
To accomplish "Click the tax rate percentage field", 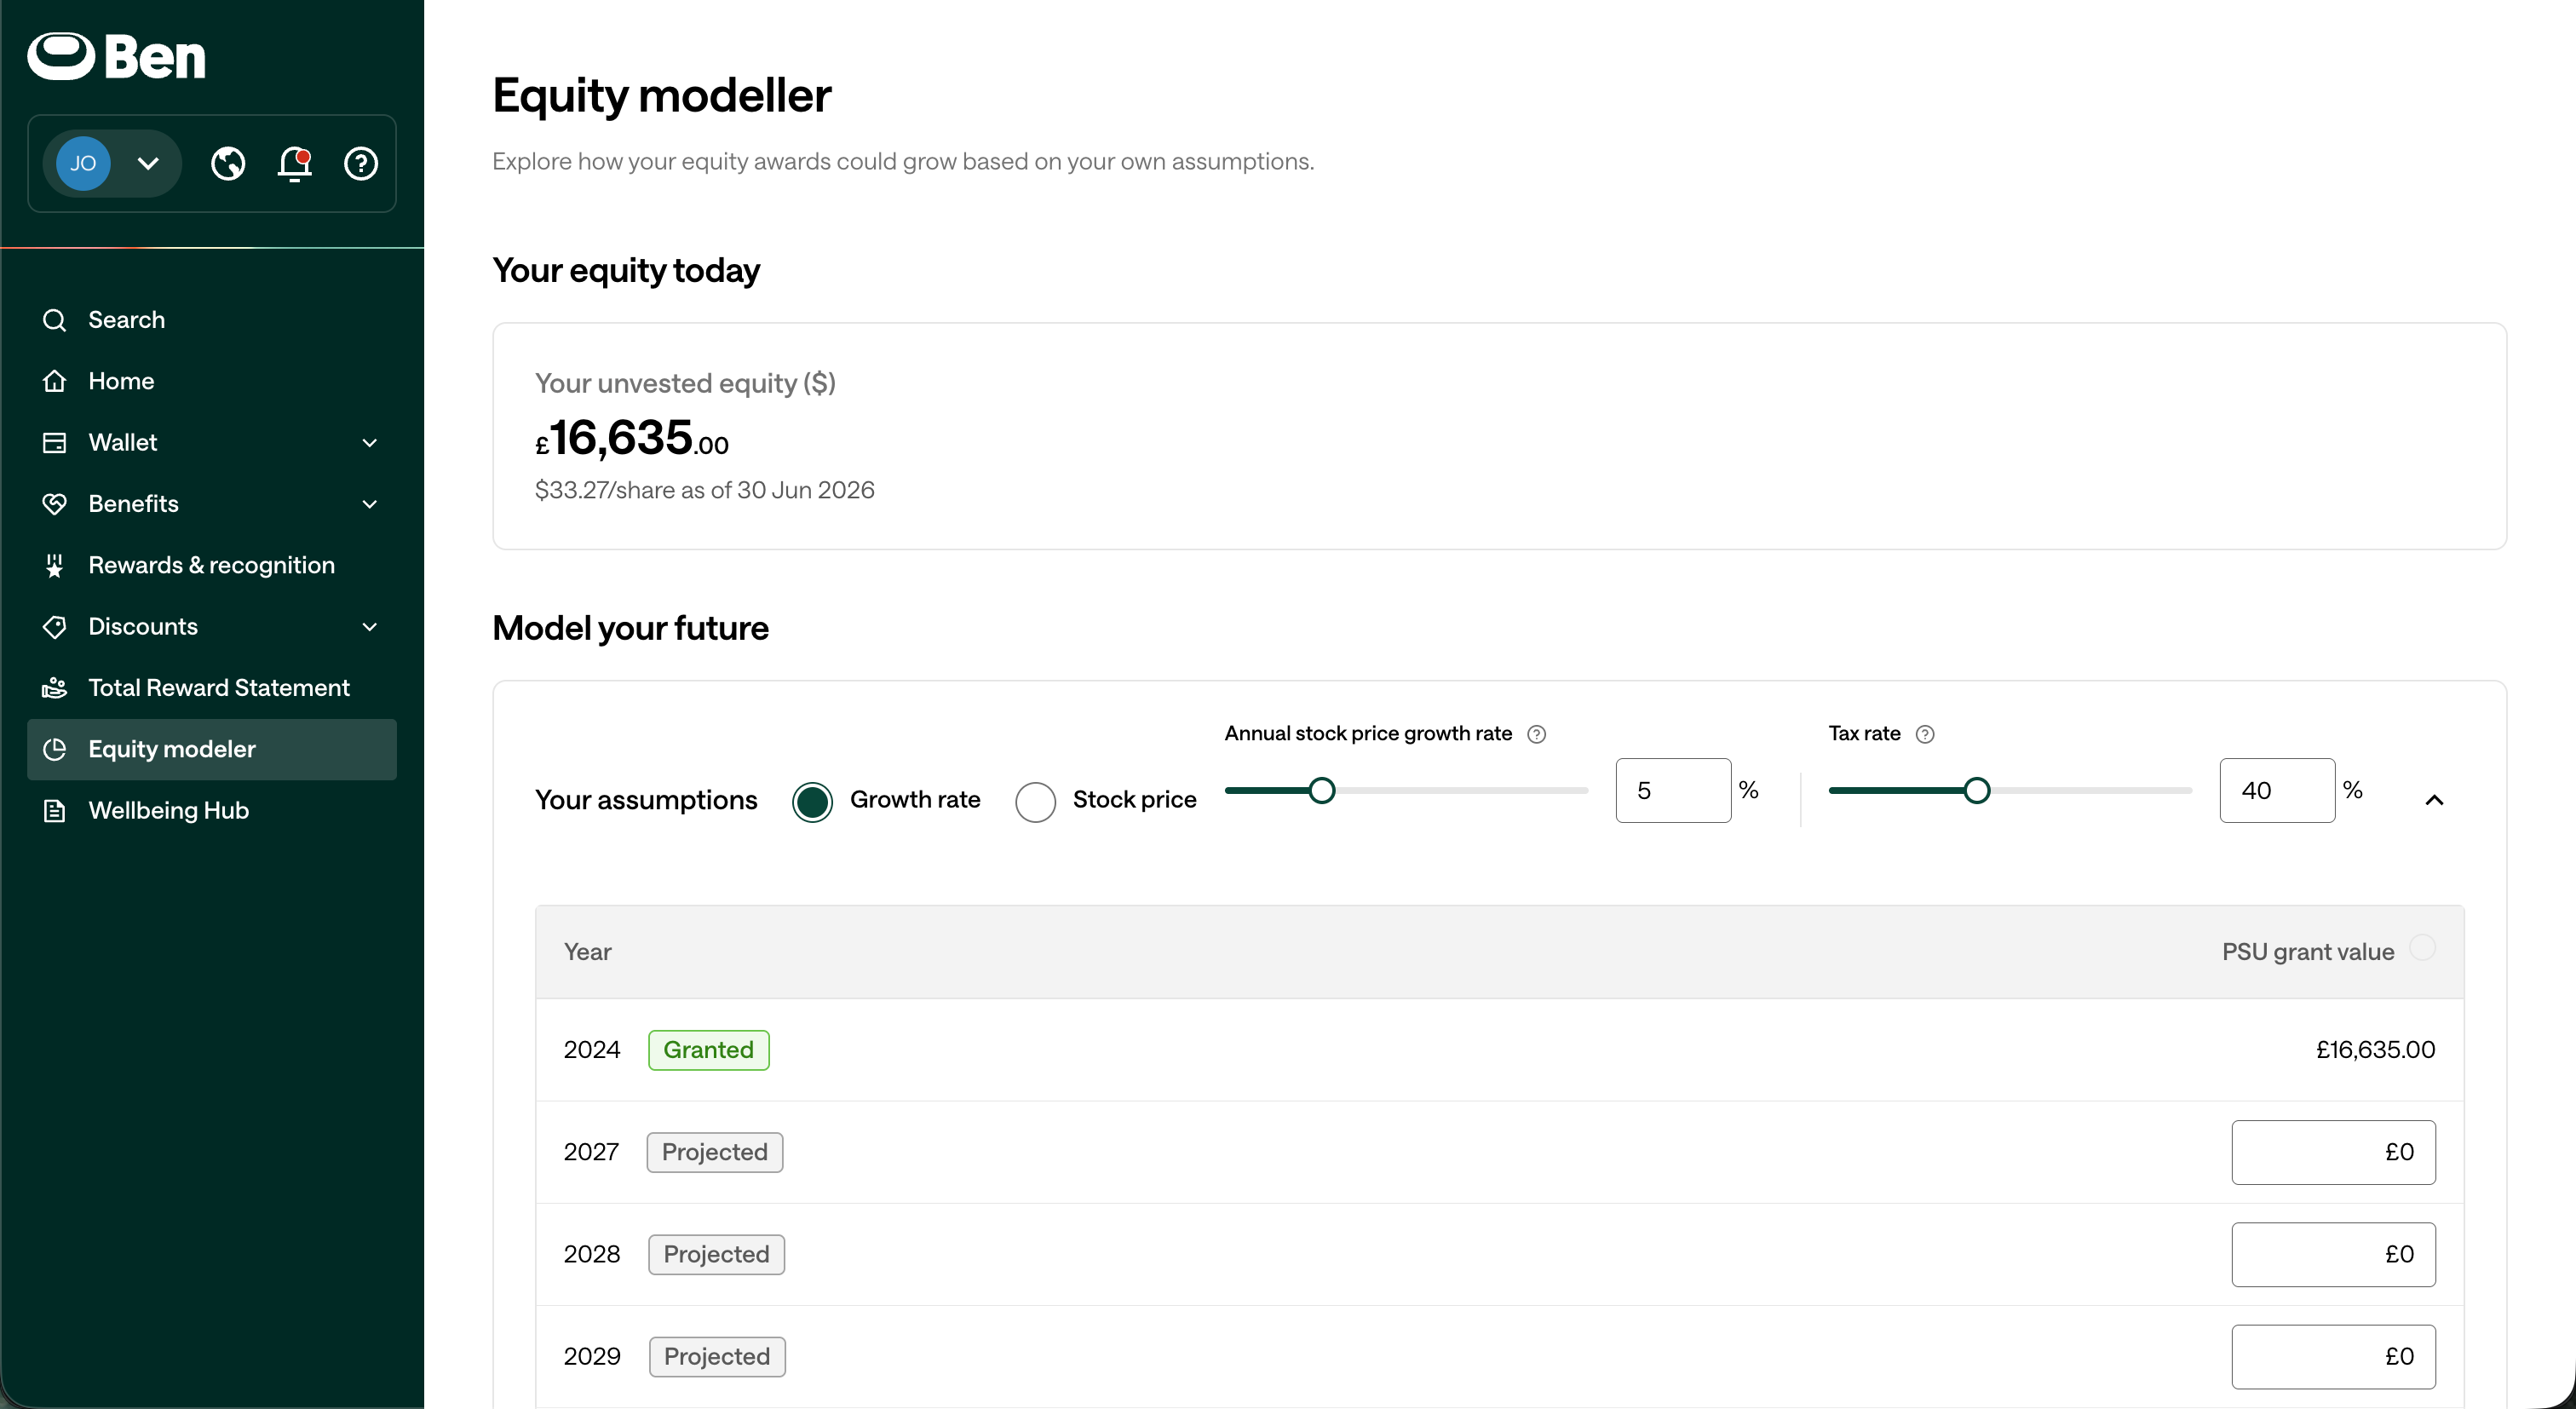I will 2277,790.
